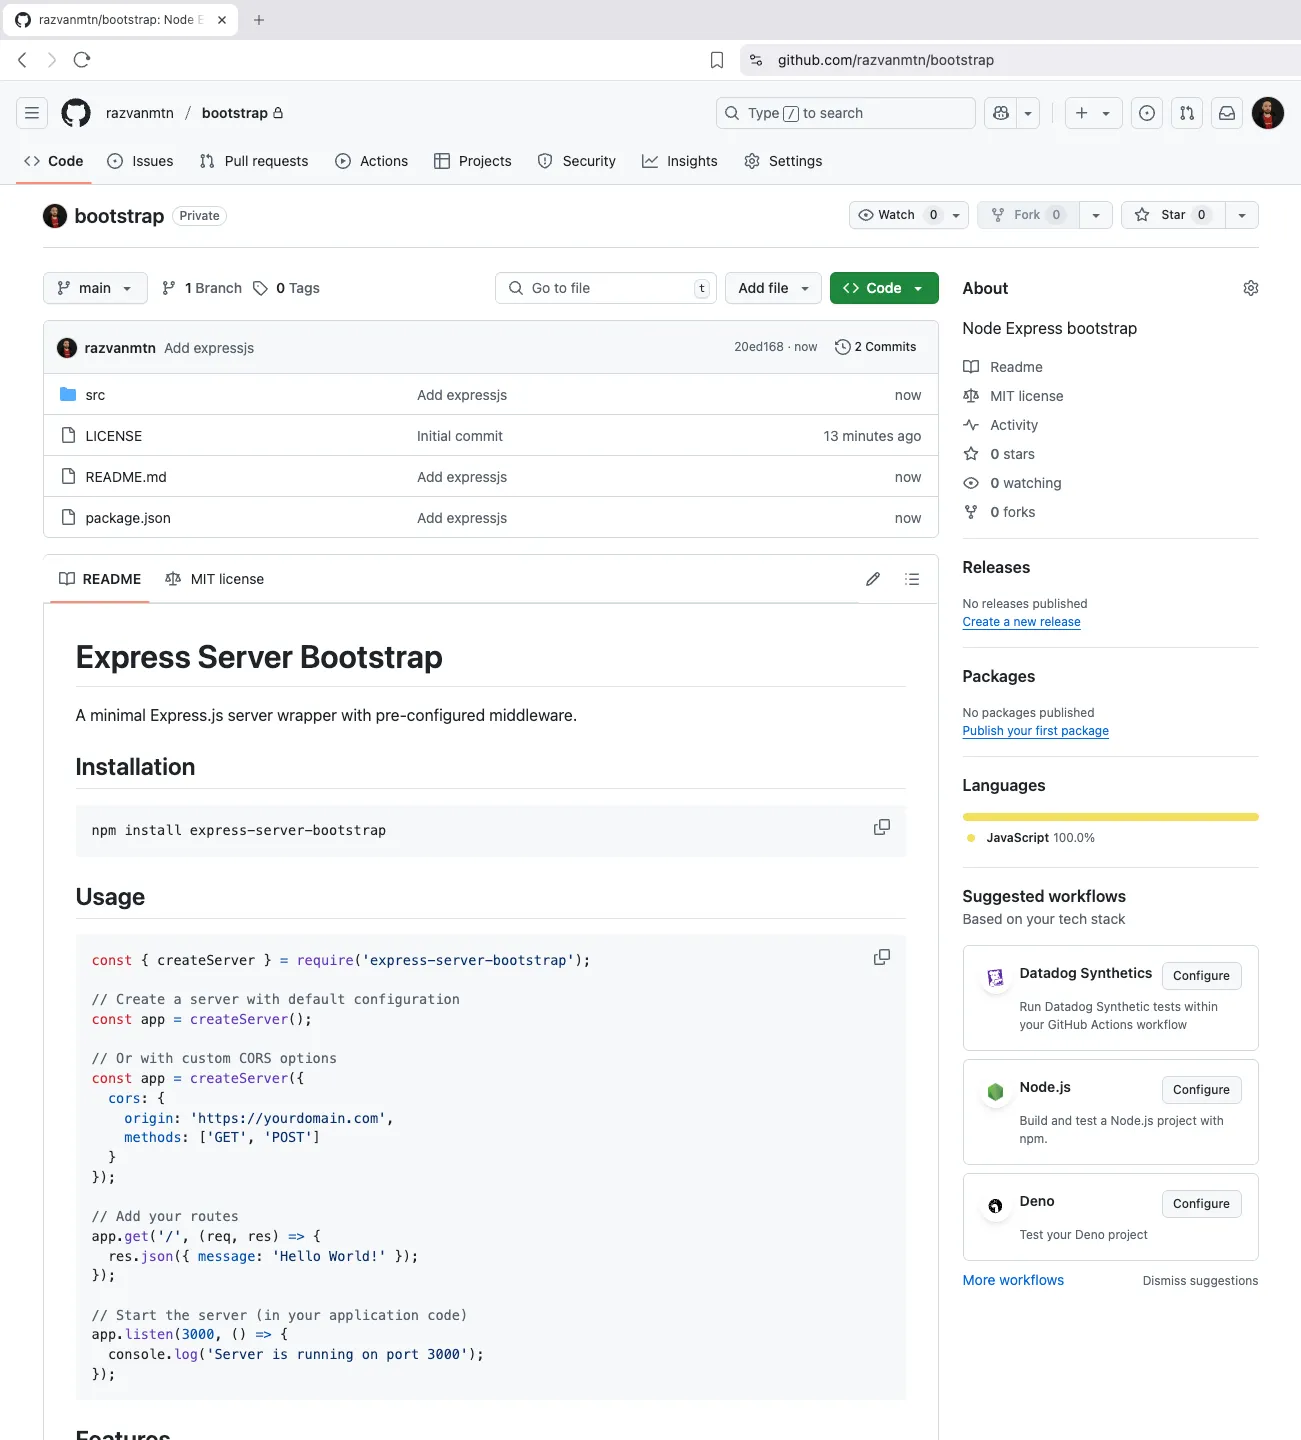The height and width of the screenshot is (1440, 1301).
Task: Star the bootstrap repository
Action: pos(1166,215)
